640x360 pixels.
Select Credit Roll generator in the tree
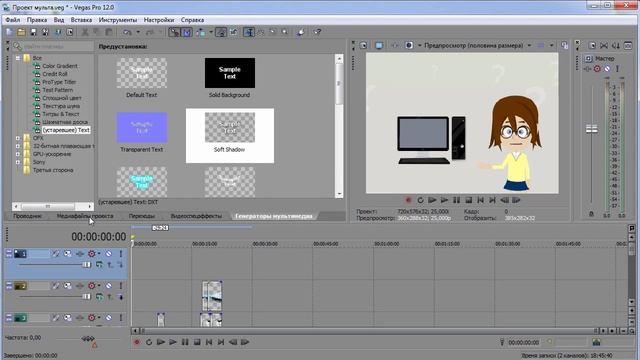tap(55, 74)
